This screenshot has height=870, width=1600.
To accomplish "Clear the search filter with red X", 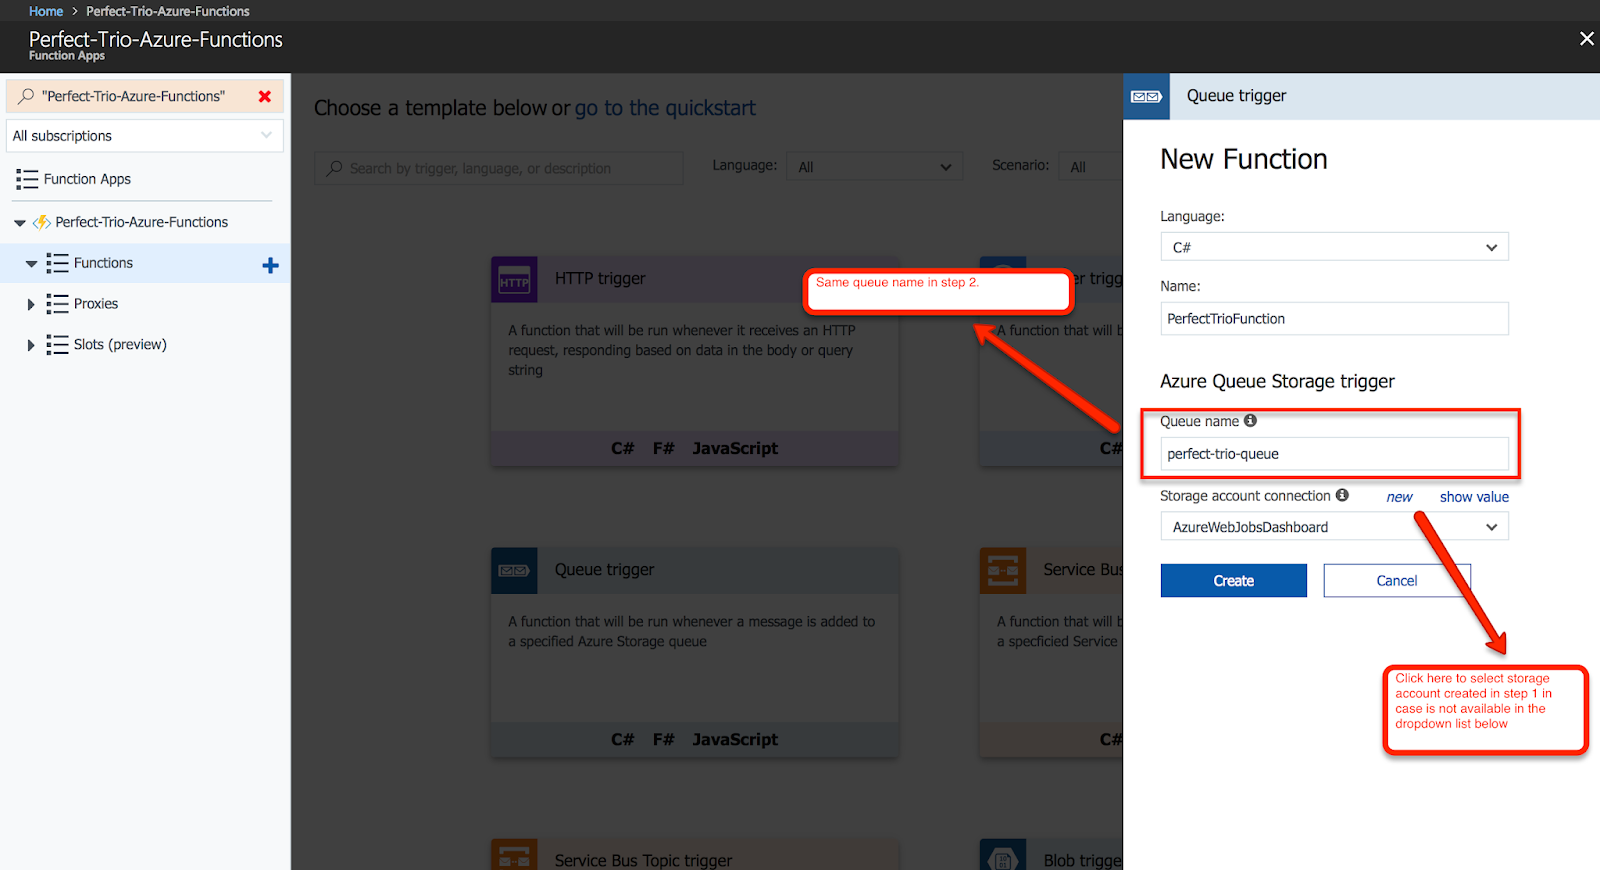I will point(265,96).
